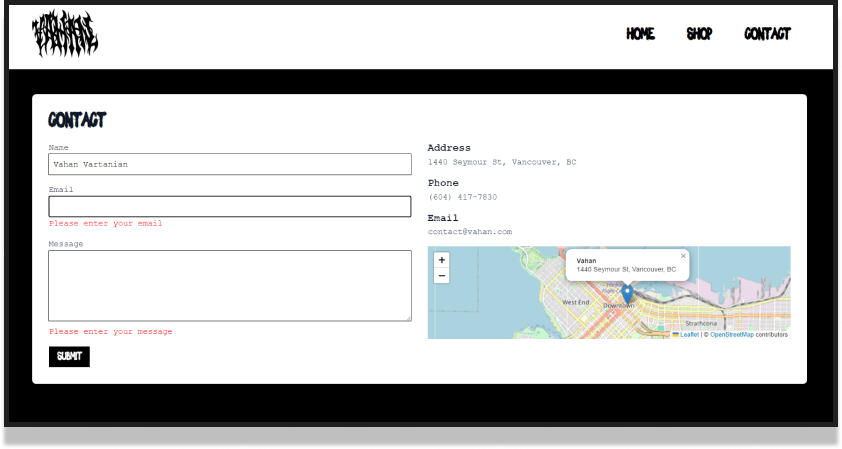
Task: Click the West End label on map
Action: coord(576,302)
